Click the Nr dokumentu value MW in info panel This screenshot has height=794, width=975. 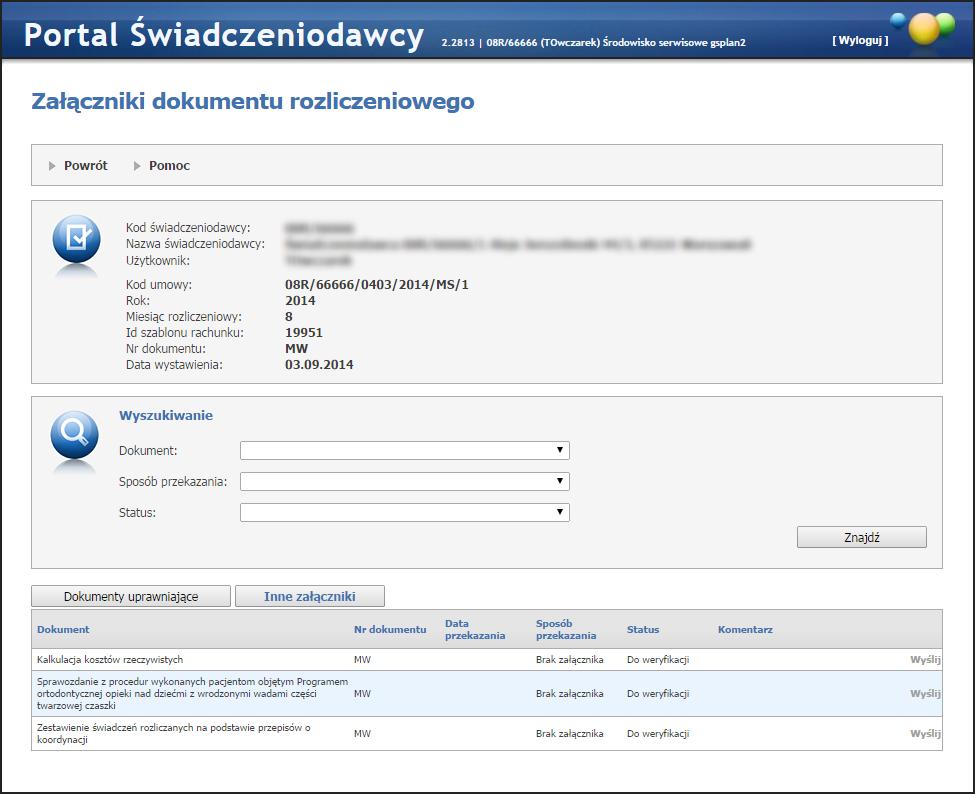point(297,349)
